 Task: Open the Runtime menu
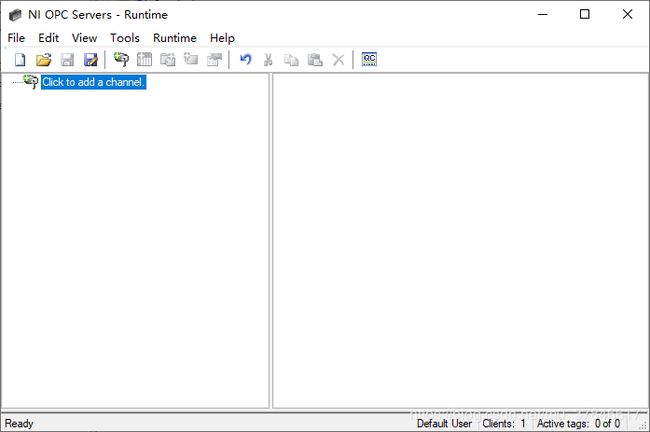tap(175, 38)
